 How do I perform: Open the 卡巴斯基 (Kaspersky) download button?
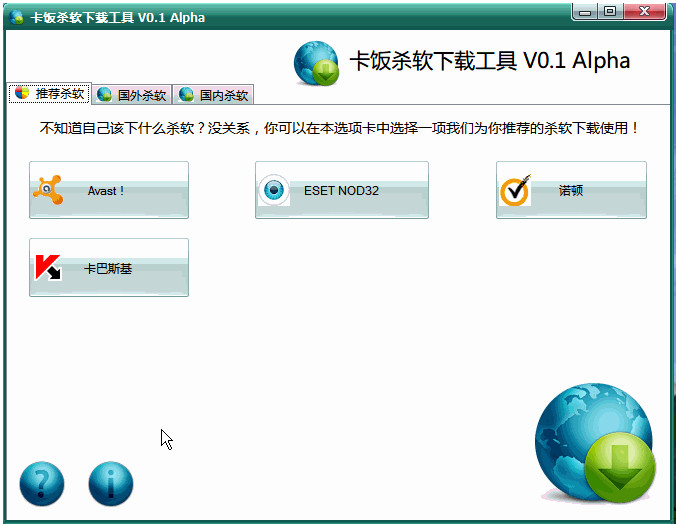pos(109,267)
